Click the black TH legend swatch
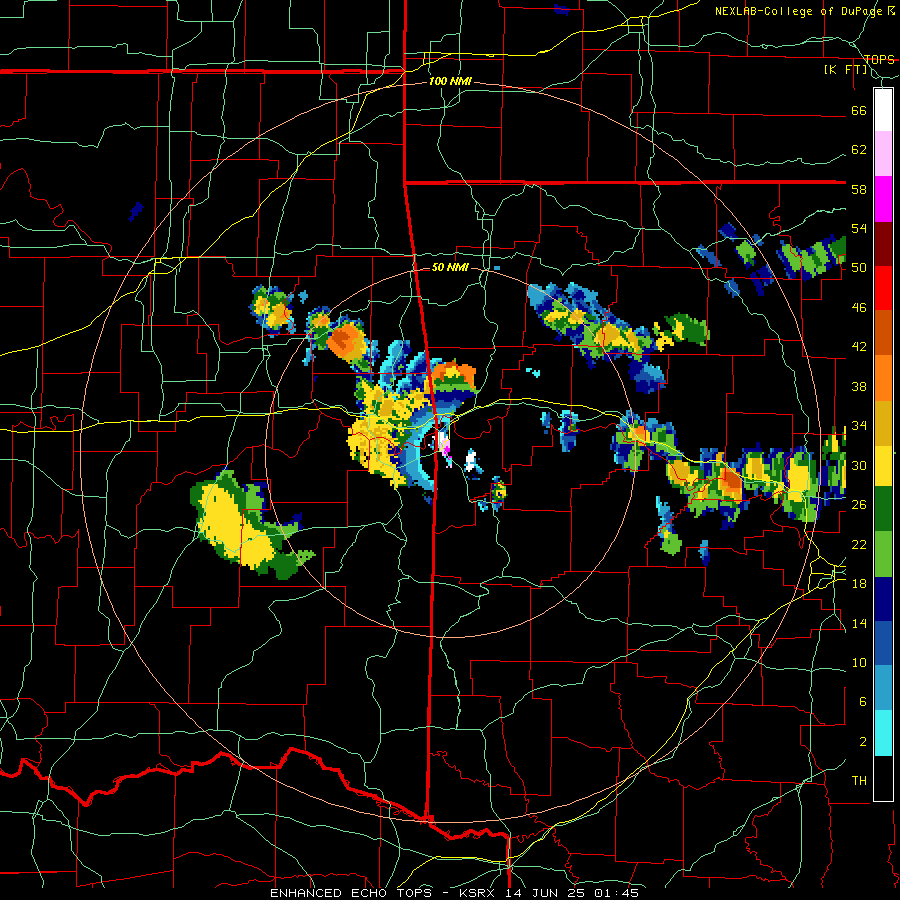The width and height of the screenshot is (900, 900). pos(883,778)
